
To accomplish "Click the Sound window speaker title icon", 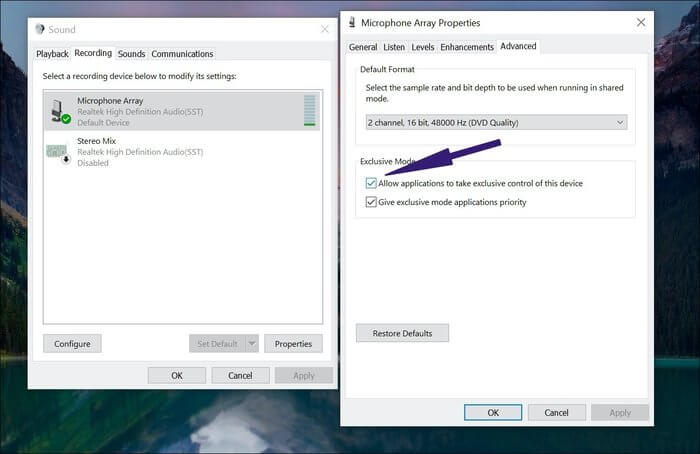I will click(x=40, y=29).
